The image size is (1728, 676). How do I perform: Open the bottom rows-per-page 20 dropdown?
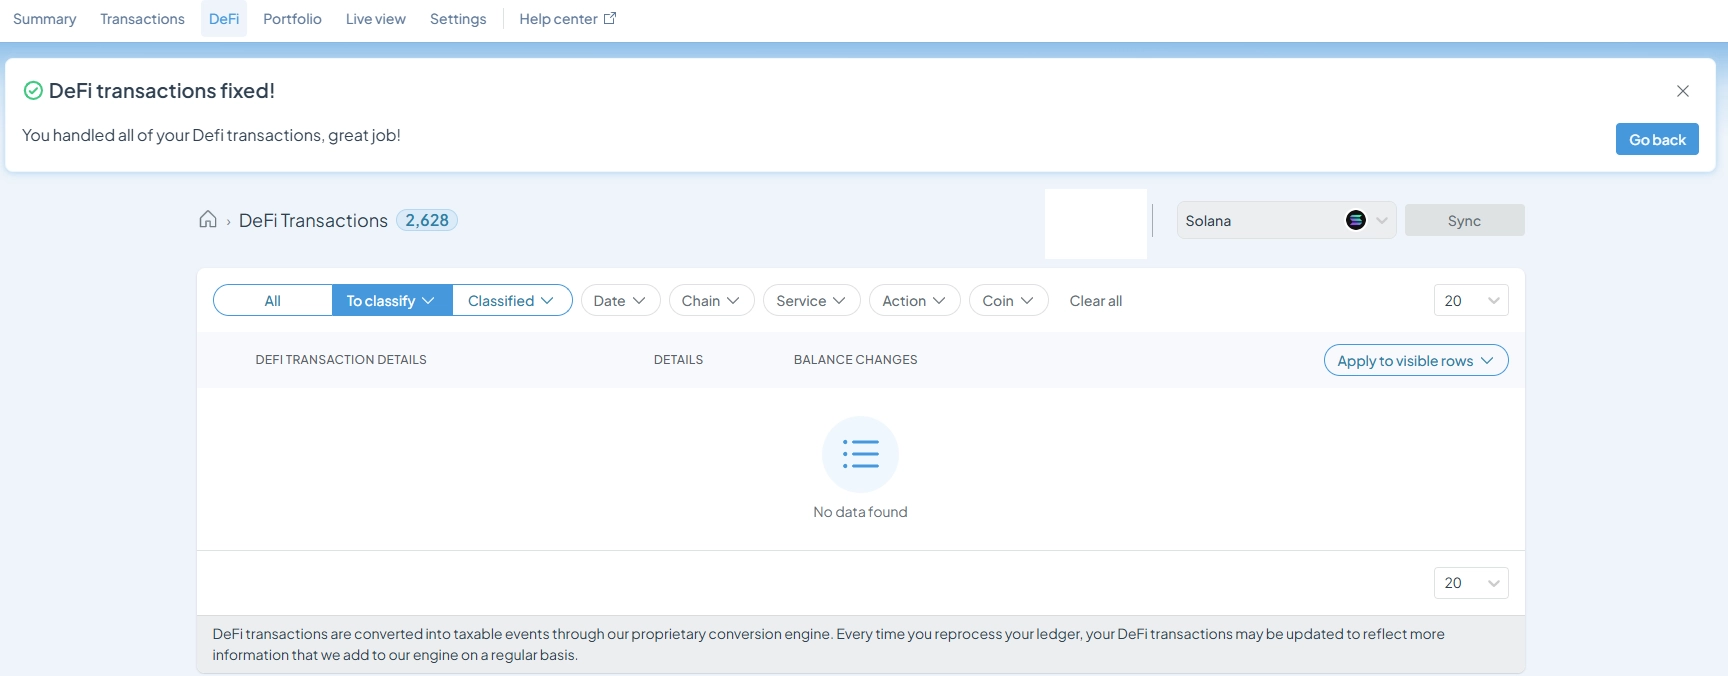[x=1471, y=583]
